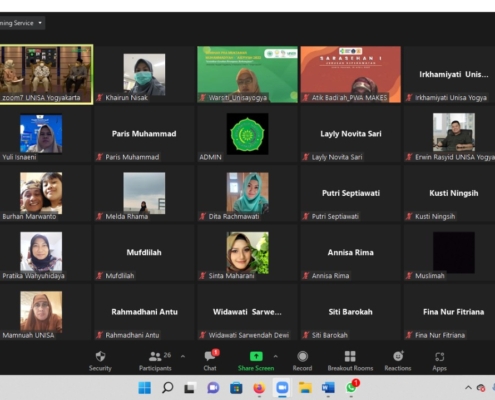Click the green Share Screen button
The width and height of the screenshot is (495, 400).
256,361
